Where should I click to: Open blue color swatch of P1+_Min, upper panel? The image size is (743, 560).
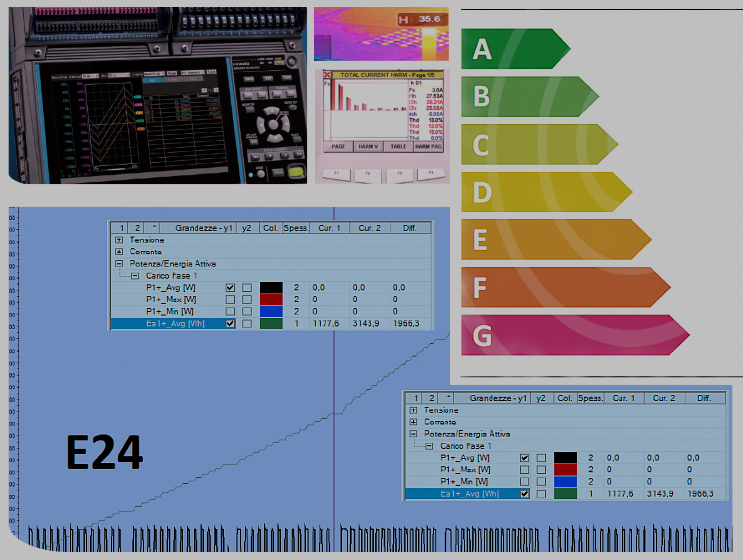[271, 312]
